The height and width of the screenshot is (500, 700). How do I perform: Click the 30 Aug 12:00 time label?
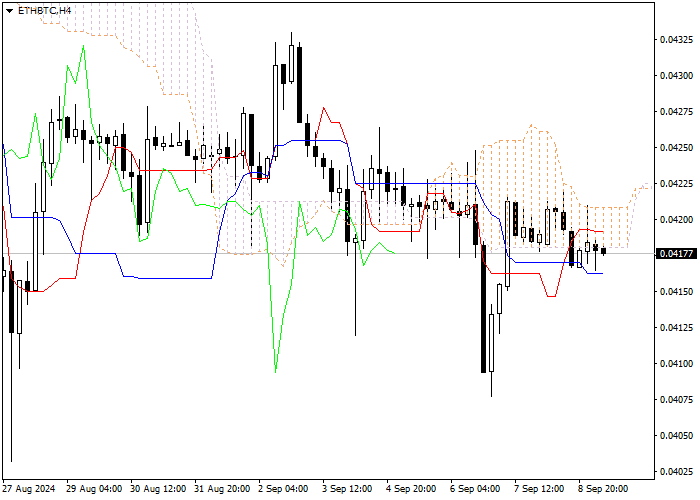point(158,489)
